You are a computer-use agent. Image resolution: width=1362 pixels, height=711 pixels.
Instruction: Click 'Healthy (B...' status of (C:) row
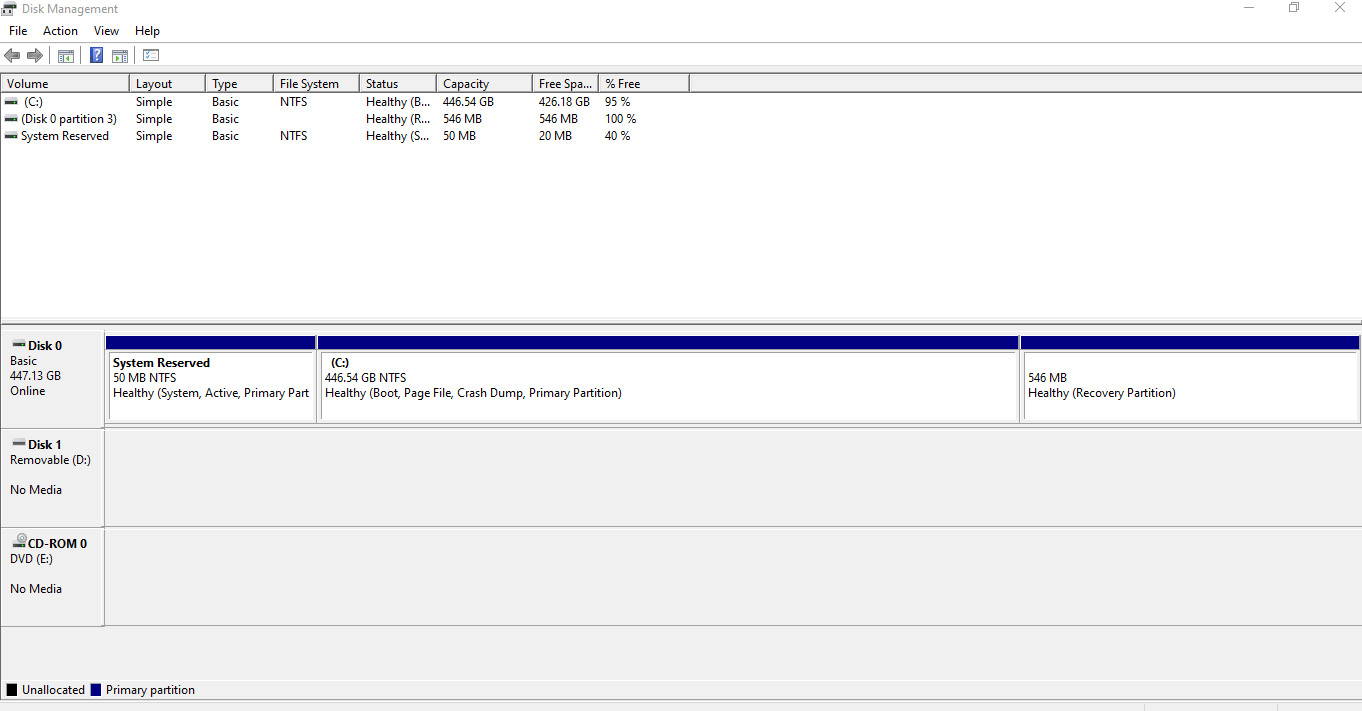pyautogui.click(x=398, y=102)
